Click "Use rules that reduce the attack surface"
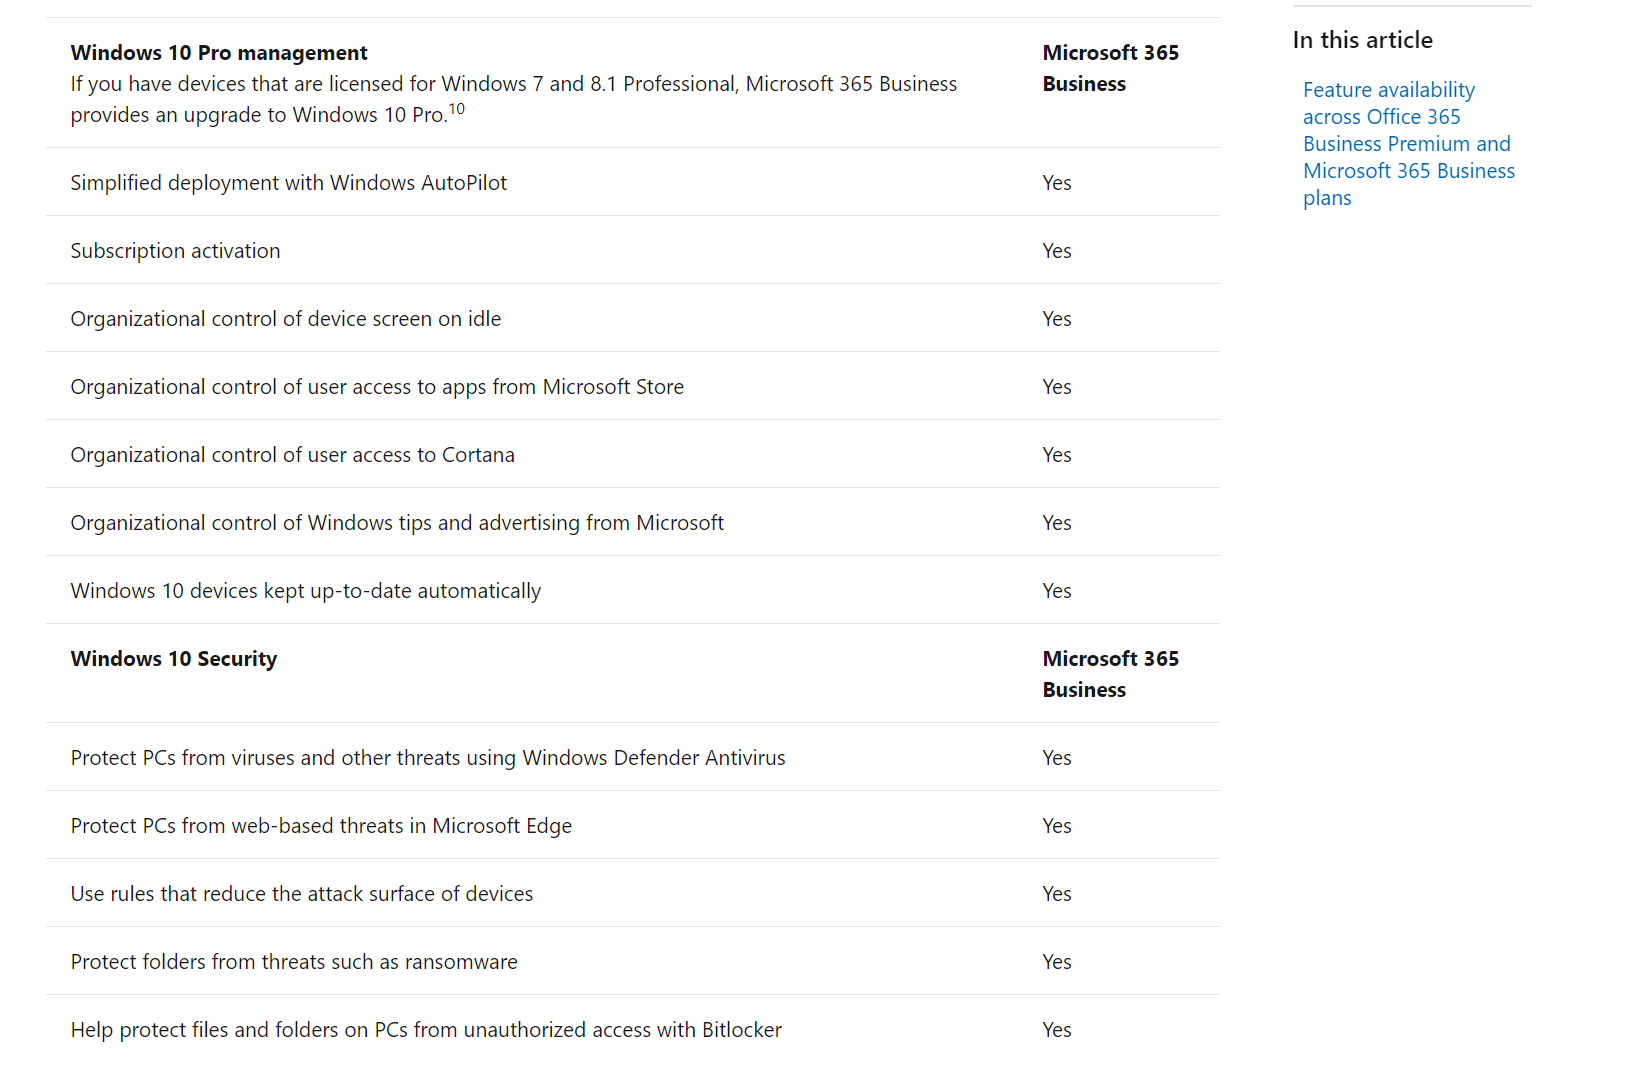The image size is (1632, 1084). coord(301,894)
